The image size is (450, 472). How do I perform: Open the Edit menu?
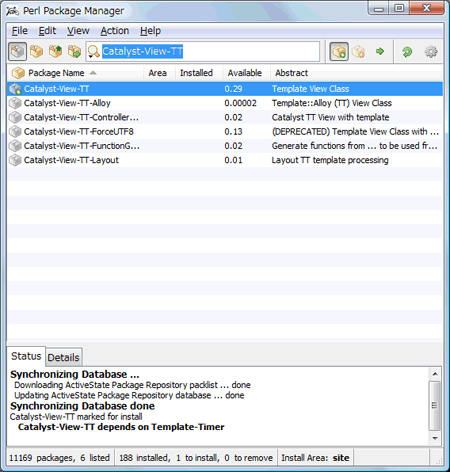[x=47, y=31]
